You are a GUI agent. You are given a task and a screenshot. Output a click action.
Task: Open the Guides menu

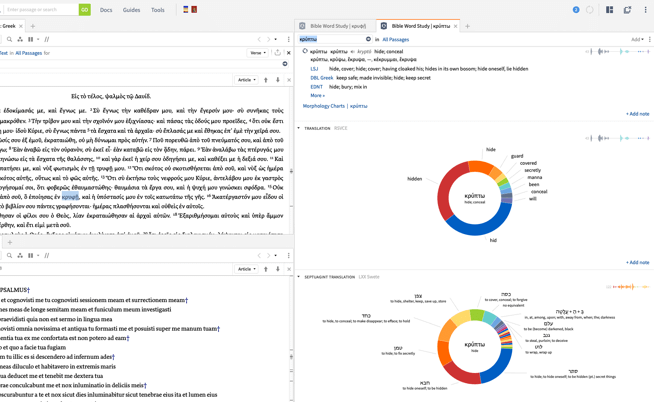[x=131, y=10]
